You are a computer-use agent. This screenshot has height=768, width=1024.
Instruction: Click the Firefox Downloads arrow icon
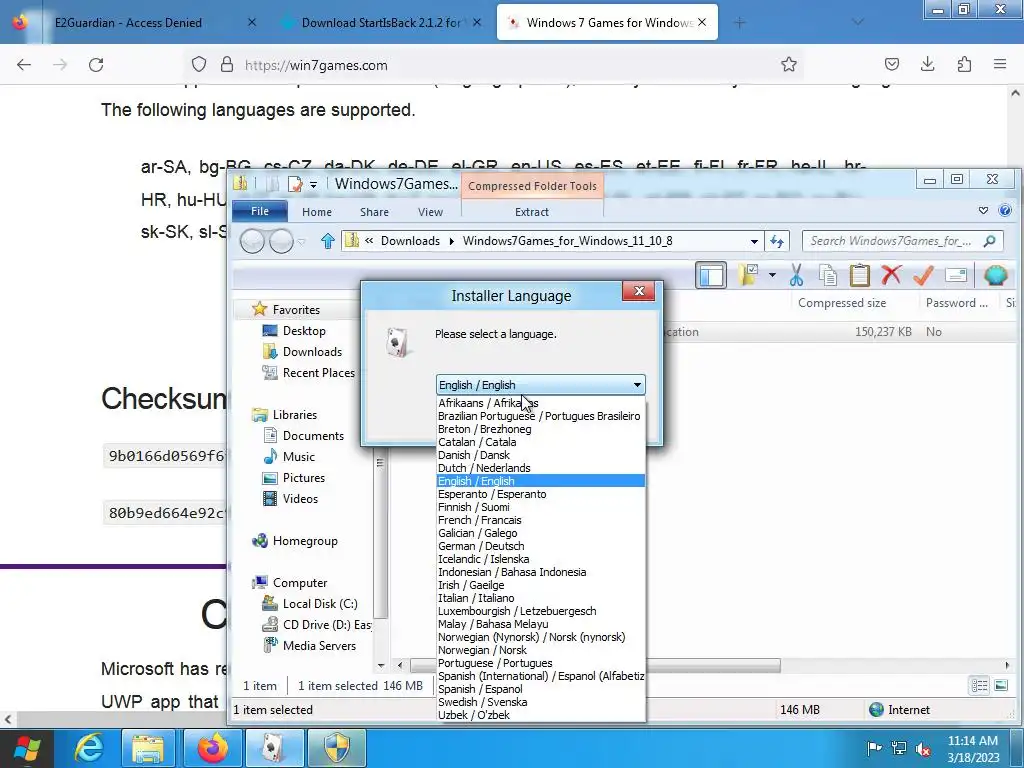(x=927, y=64)
